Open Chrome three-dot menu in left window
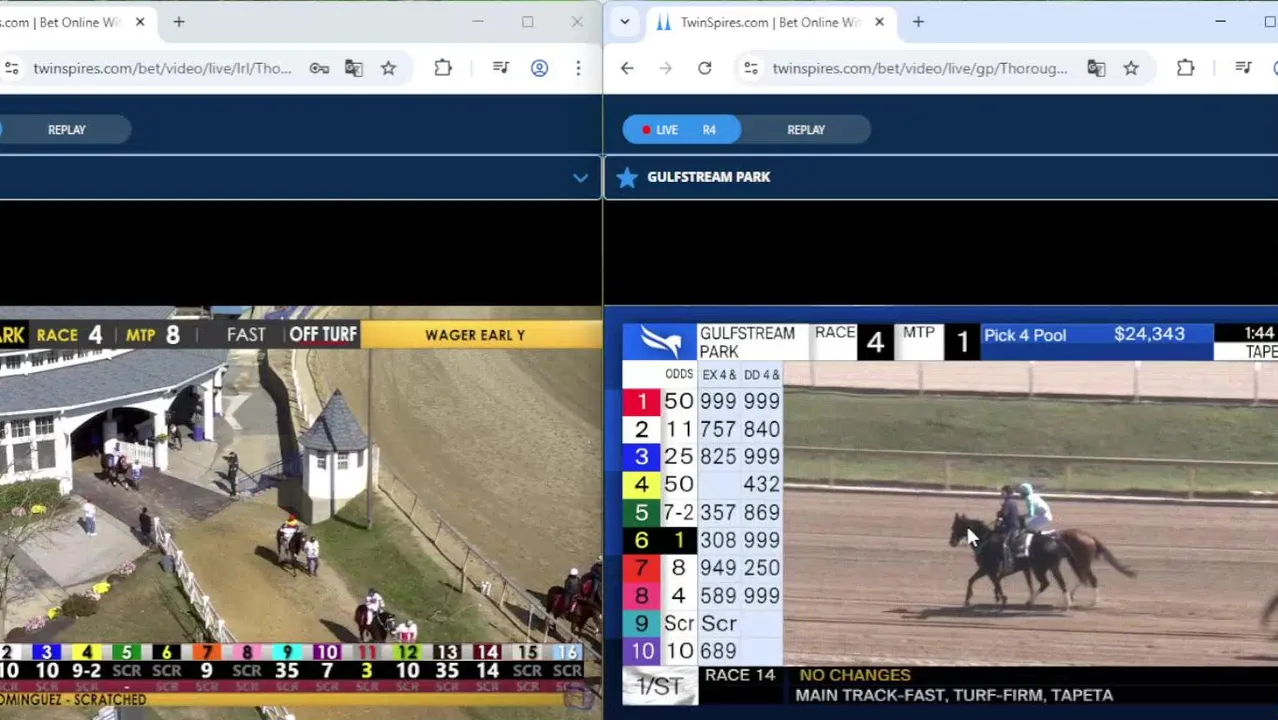The width and height of the screenshot is (1278, 720). (578, 68)
